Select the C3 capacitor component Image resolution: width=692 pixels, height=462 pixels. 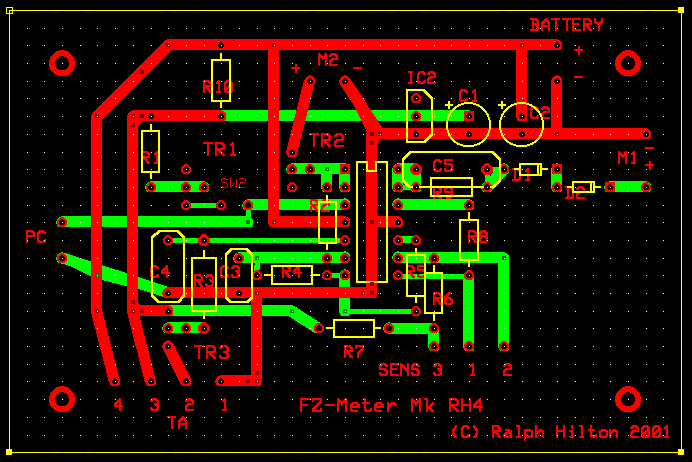click(x=238, y=275)
